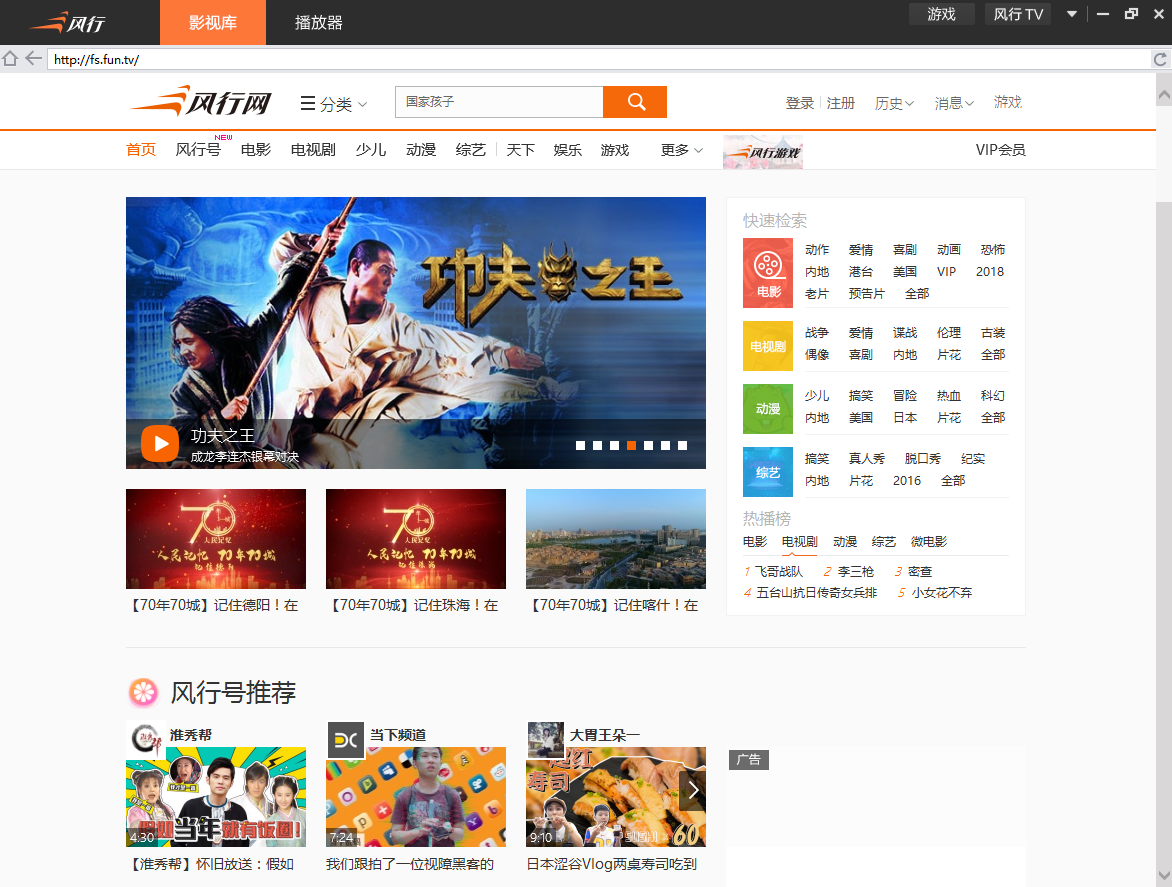
Task: Open 当下频道 channel logo
Action: pos(346,740)
